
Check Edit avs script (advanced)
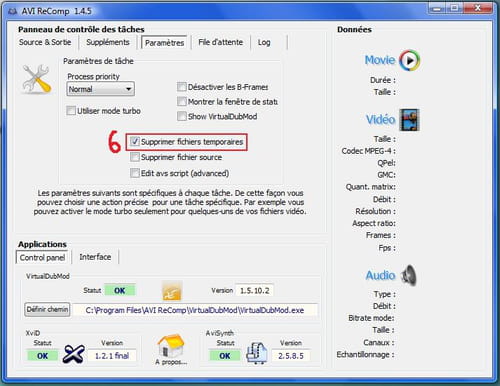click(135, 173)
